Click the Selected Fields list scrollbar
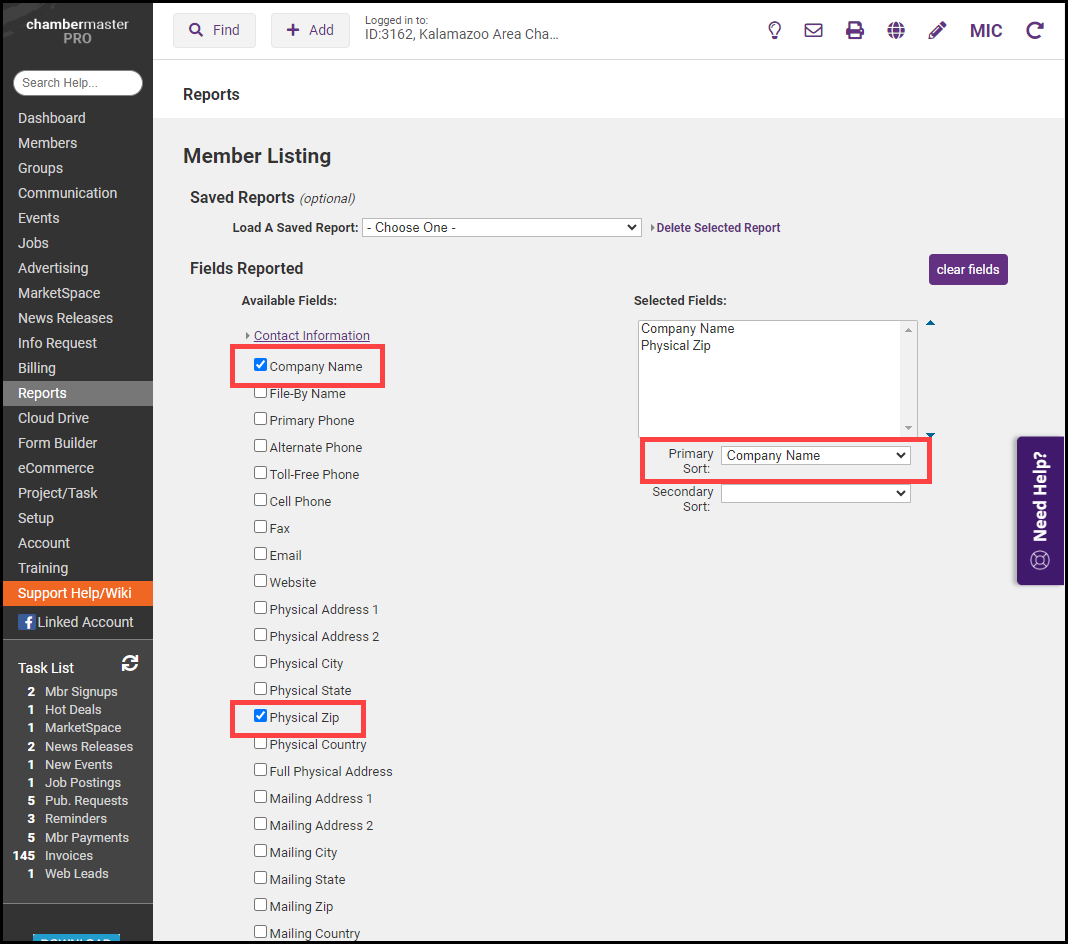Image resolution: width=1068 pixels, height=944 pixels. (x=909, y=378)
